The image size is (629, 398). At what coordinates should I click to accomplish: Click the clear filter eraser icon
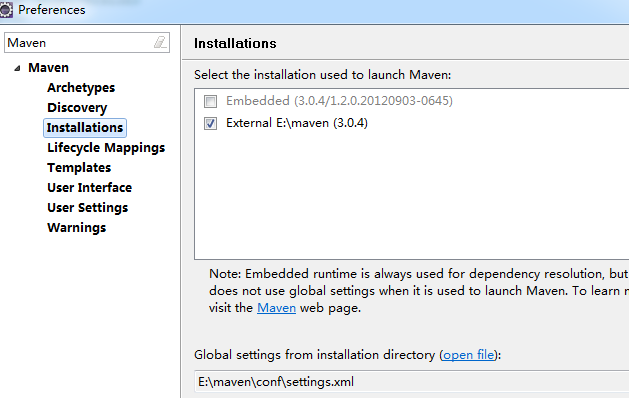pyautogui.click(x=160, y=42)
